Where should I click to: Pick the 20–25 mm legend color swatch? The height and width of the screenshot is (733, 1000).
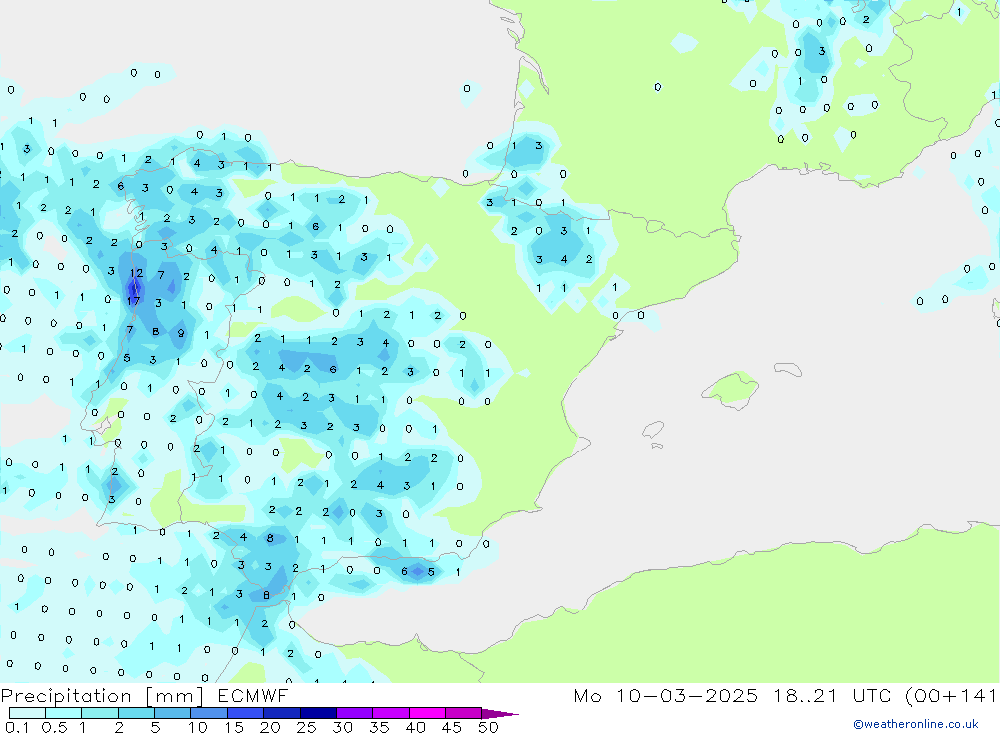281,713
